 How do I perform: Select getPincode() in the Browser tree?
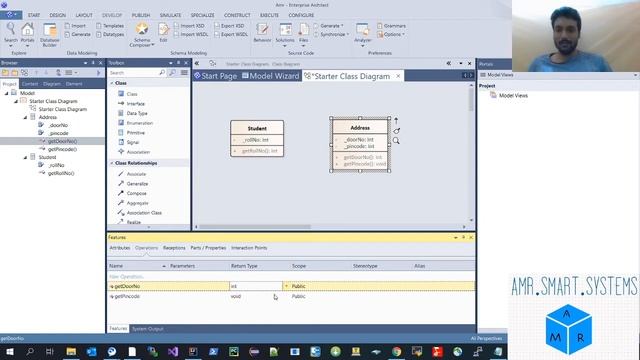click(x=62, y=149)
